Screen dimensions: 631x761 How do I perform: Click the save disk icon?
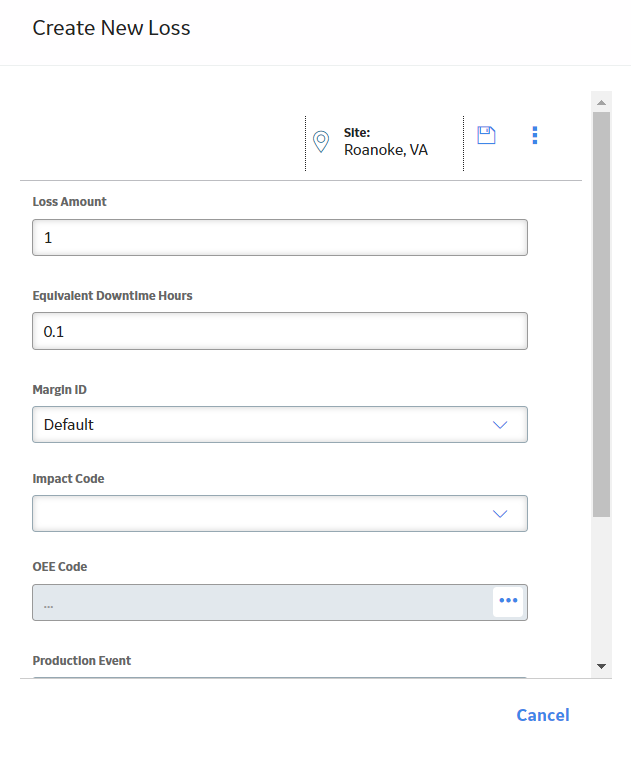coord(486,135)
